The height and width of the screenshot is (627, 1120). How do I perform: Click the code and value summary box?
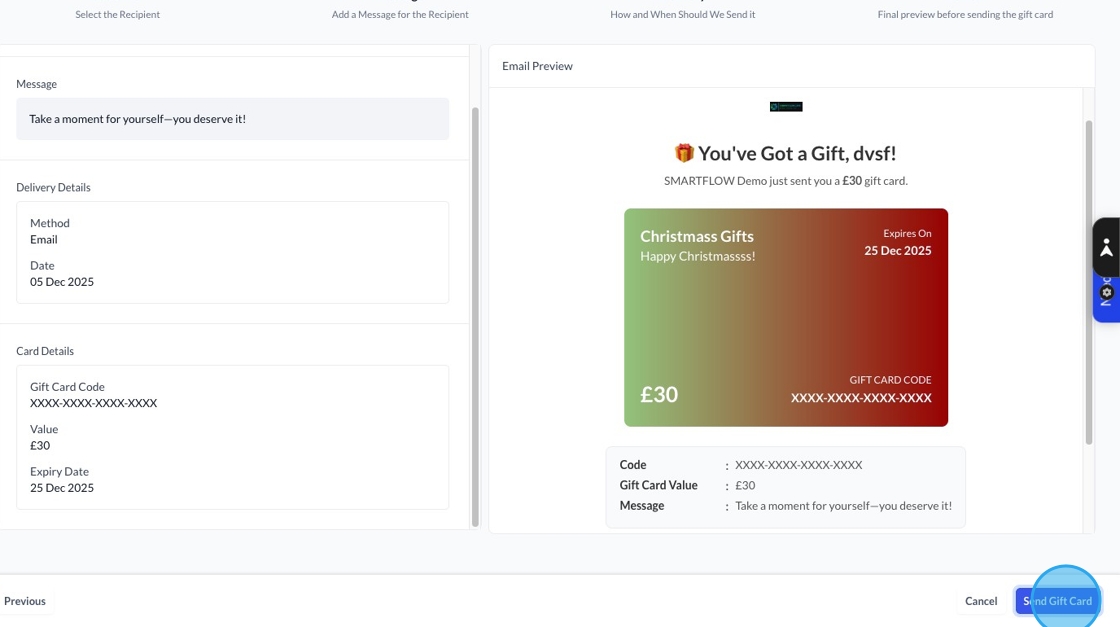coord(785,486)
